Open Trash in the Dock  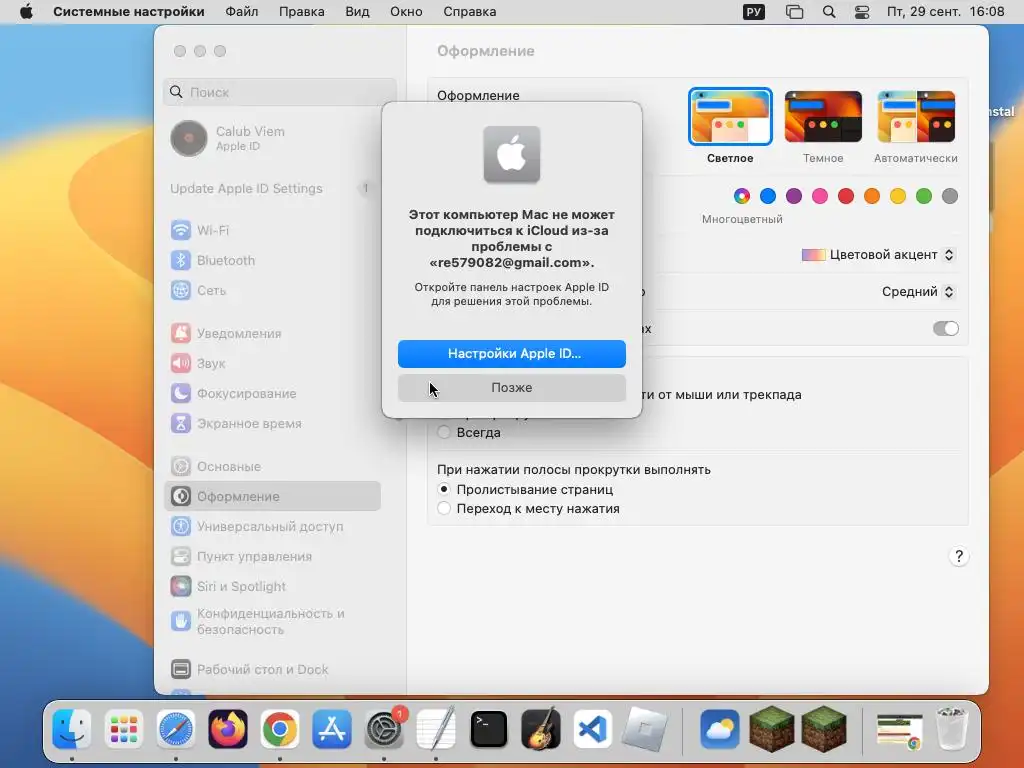[952, 729]
